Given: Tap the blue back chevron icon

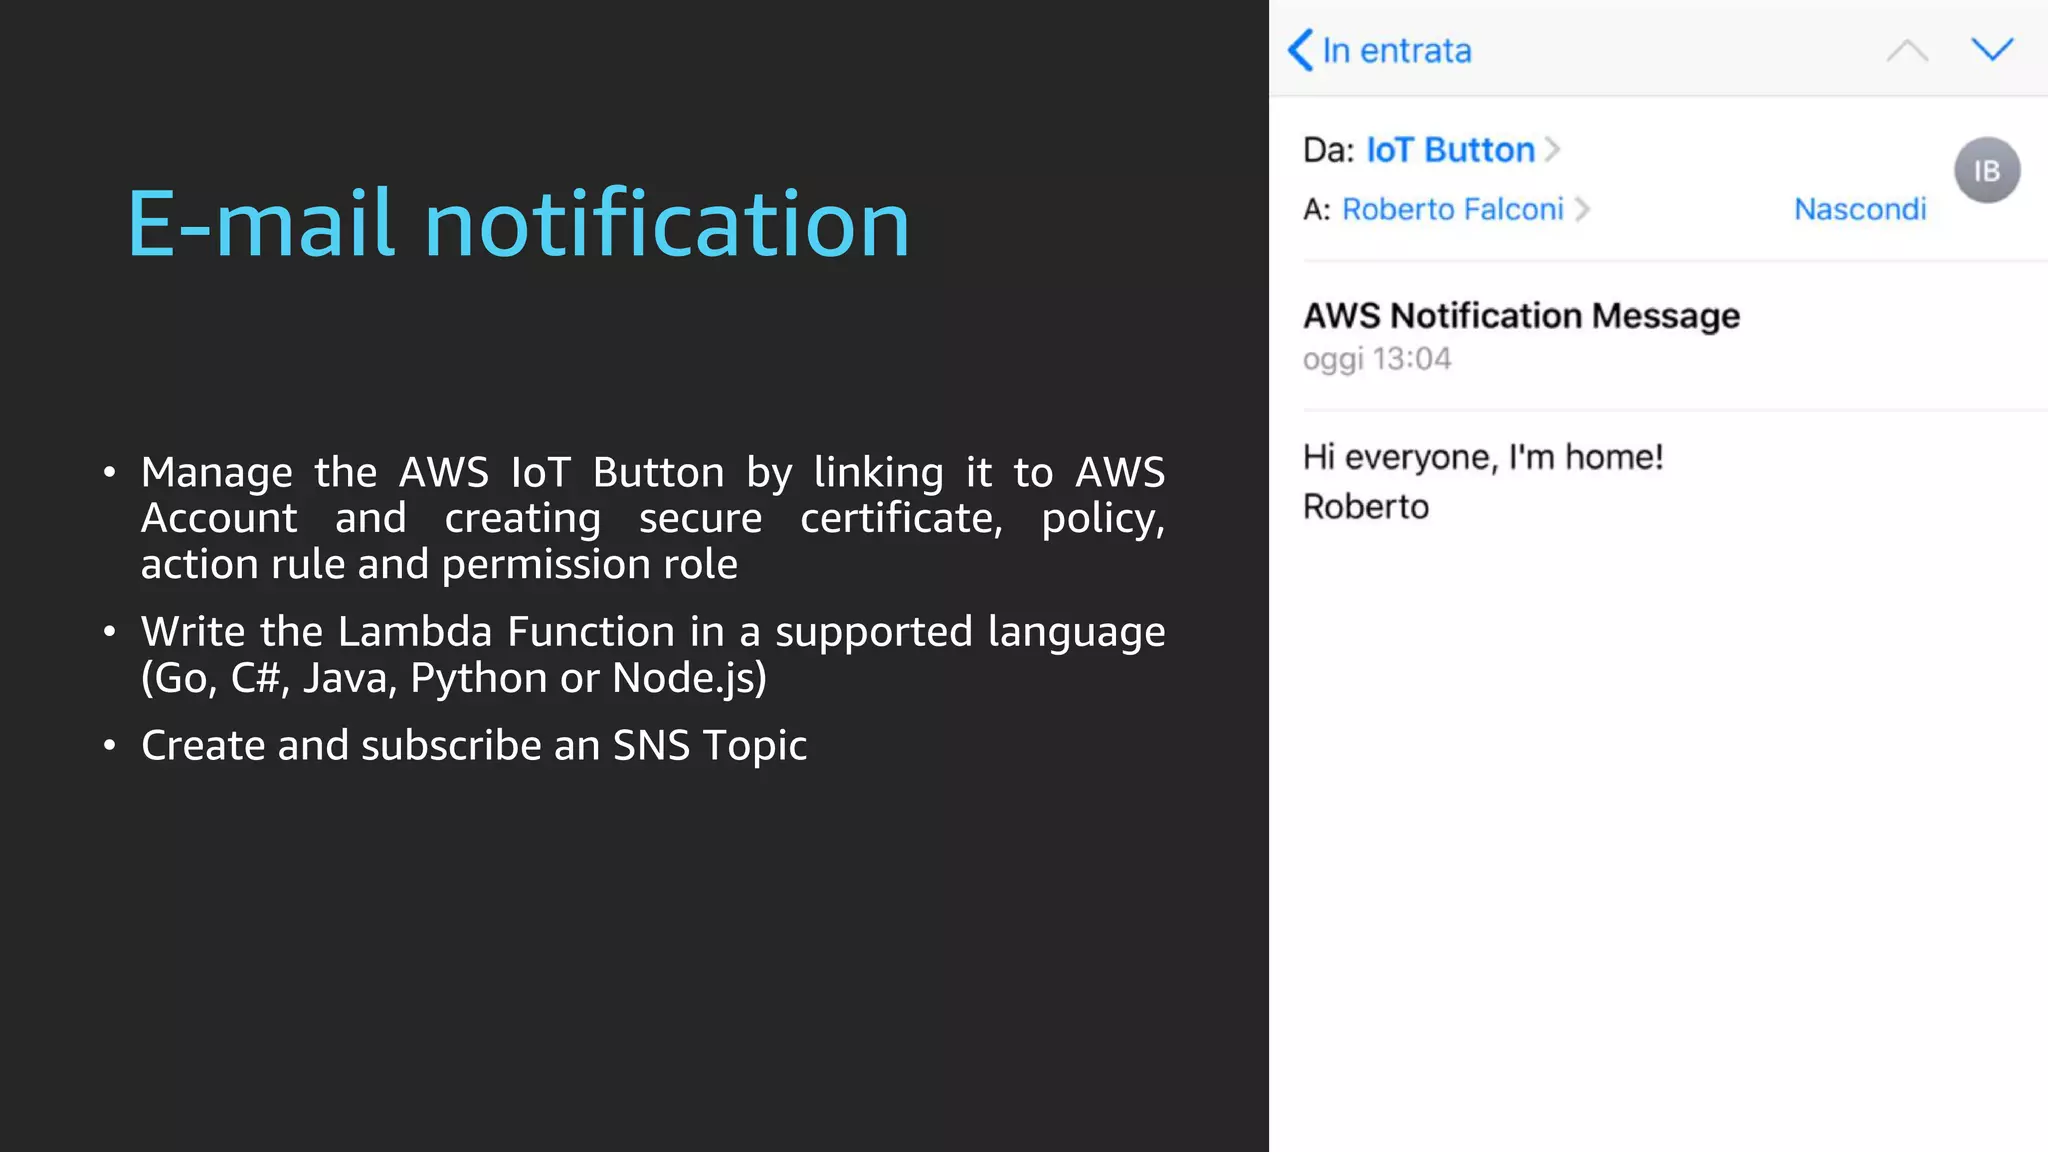Looking at the screenshot, I should point(1300,50).
